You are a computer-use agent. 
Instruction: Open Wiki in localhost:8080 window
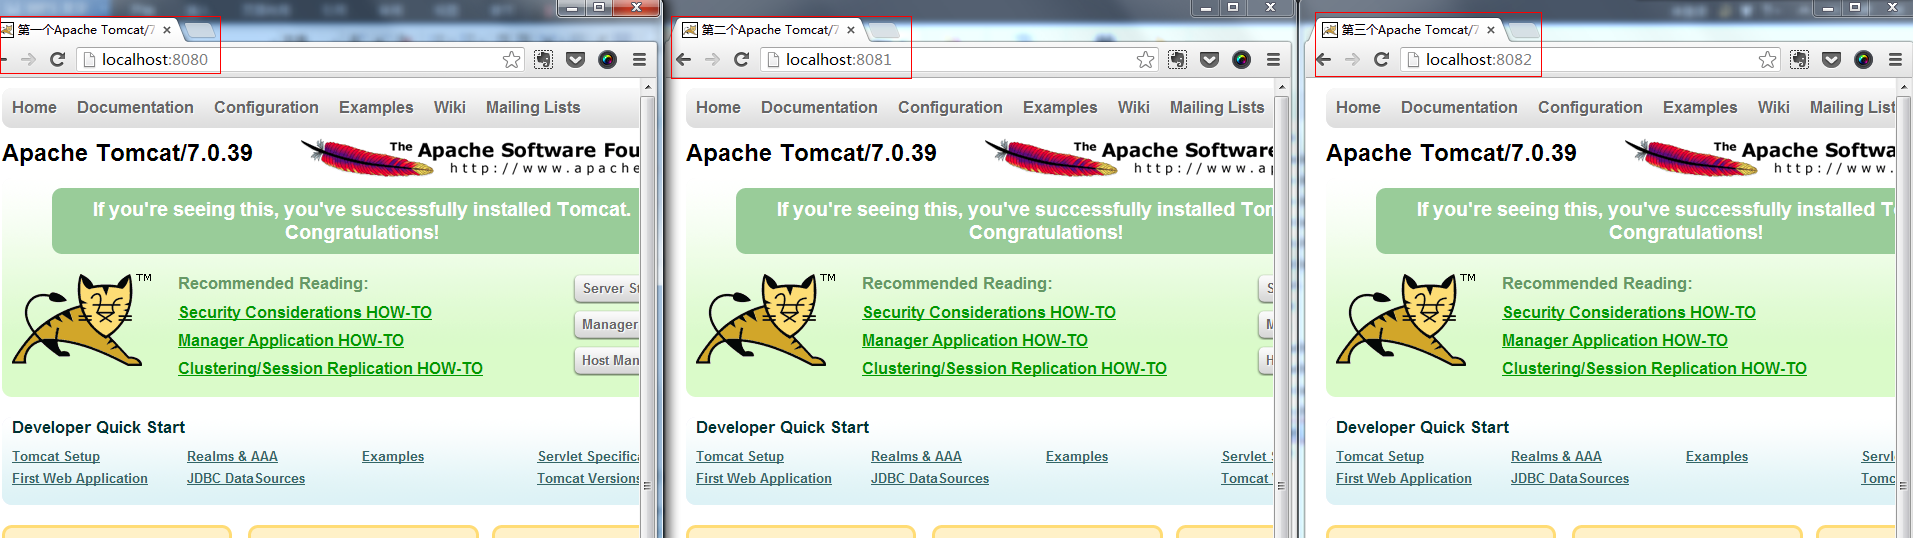click(x=449, y=107)
